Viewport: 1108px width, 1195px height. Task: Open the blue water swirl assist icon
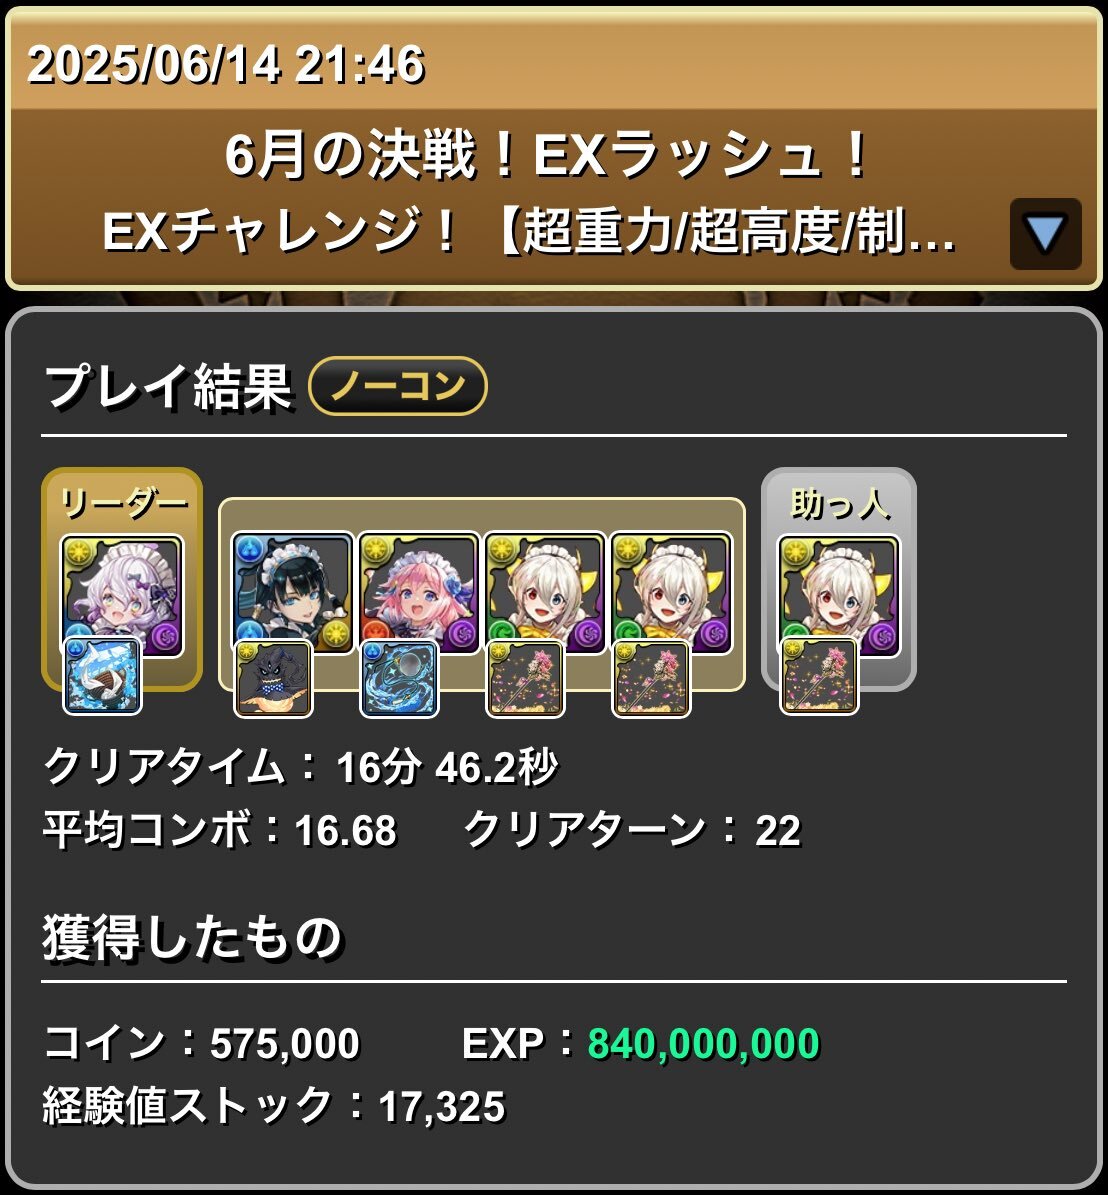pos(399,679)
